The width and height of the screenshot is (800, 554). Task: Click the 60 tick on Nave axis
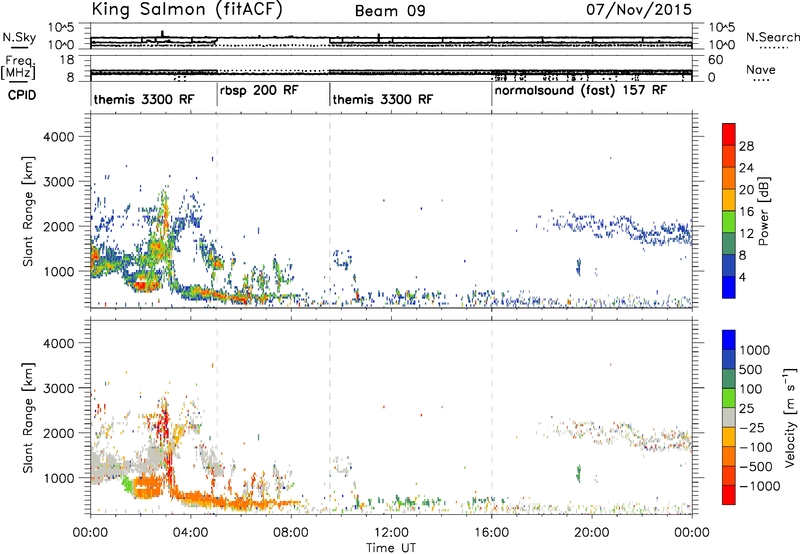coord(715,60)
